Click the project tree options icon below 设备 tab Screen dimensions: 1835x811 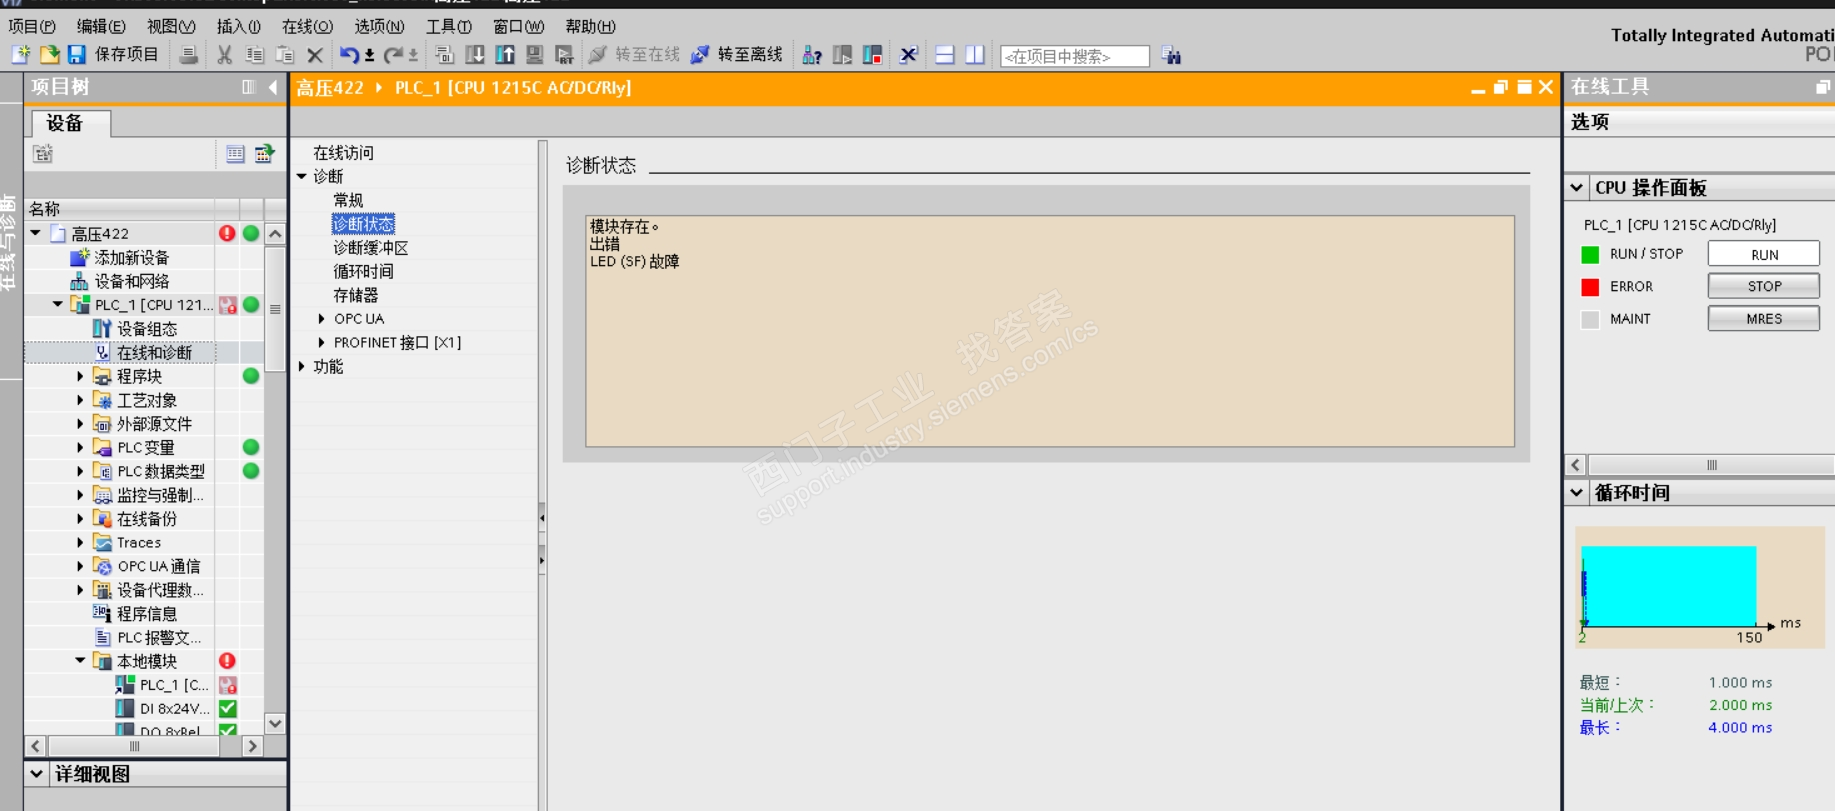click(42, 153)
